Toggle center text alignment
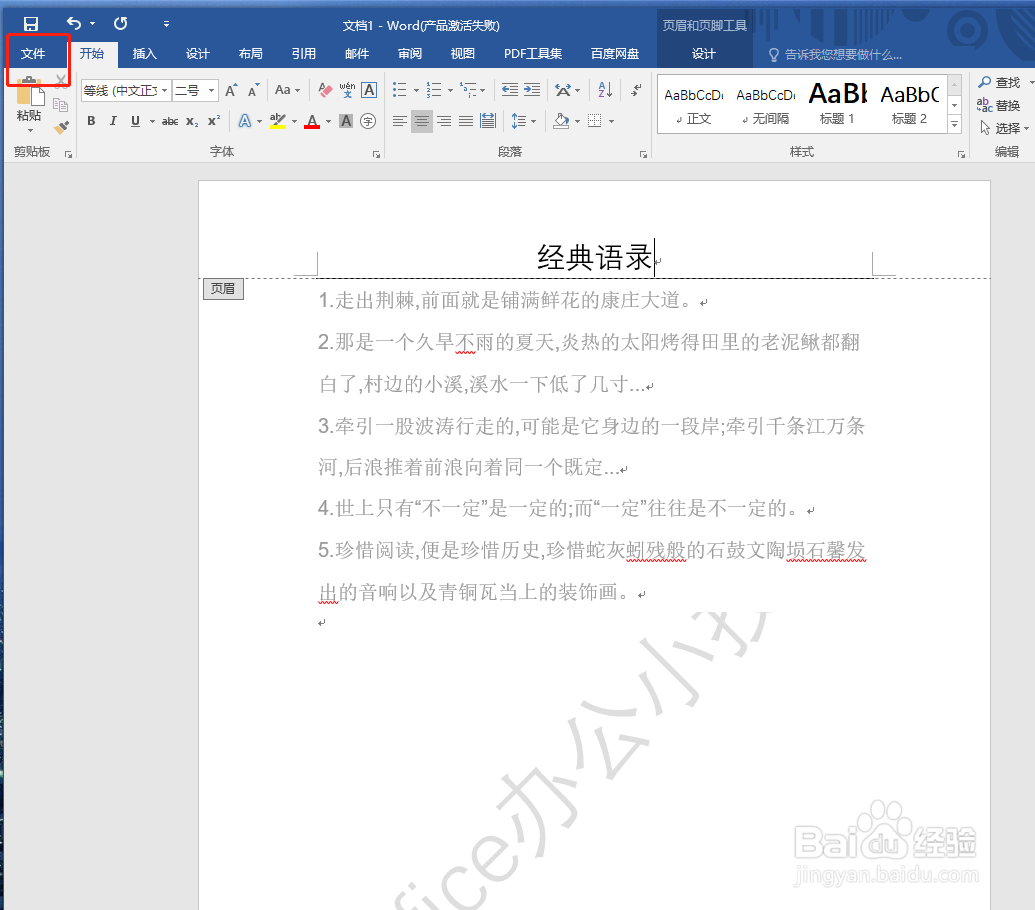The width and height of the screenshot is (1035, 910). tap(421, 121)
